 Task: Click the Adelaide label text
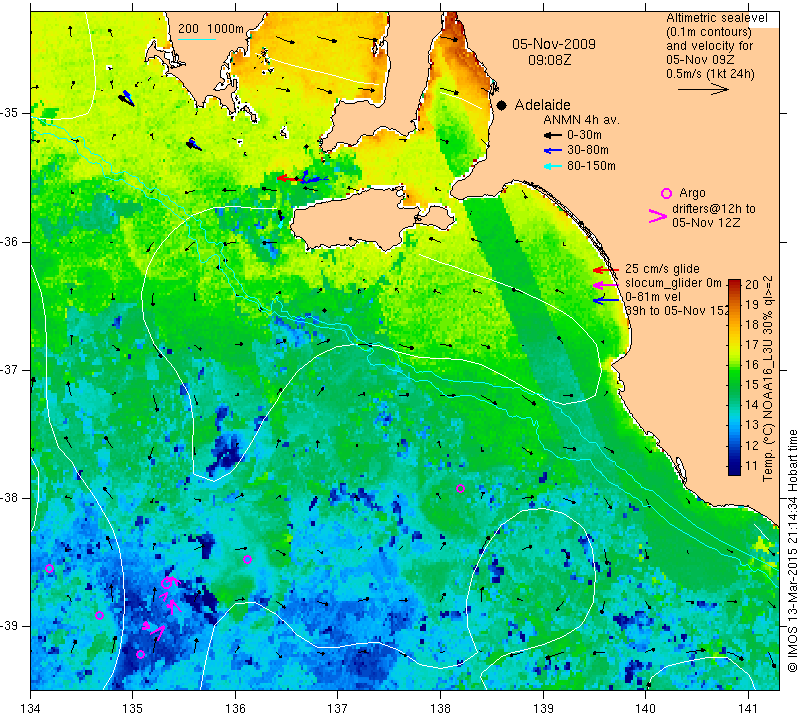point(542,105)
